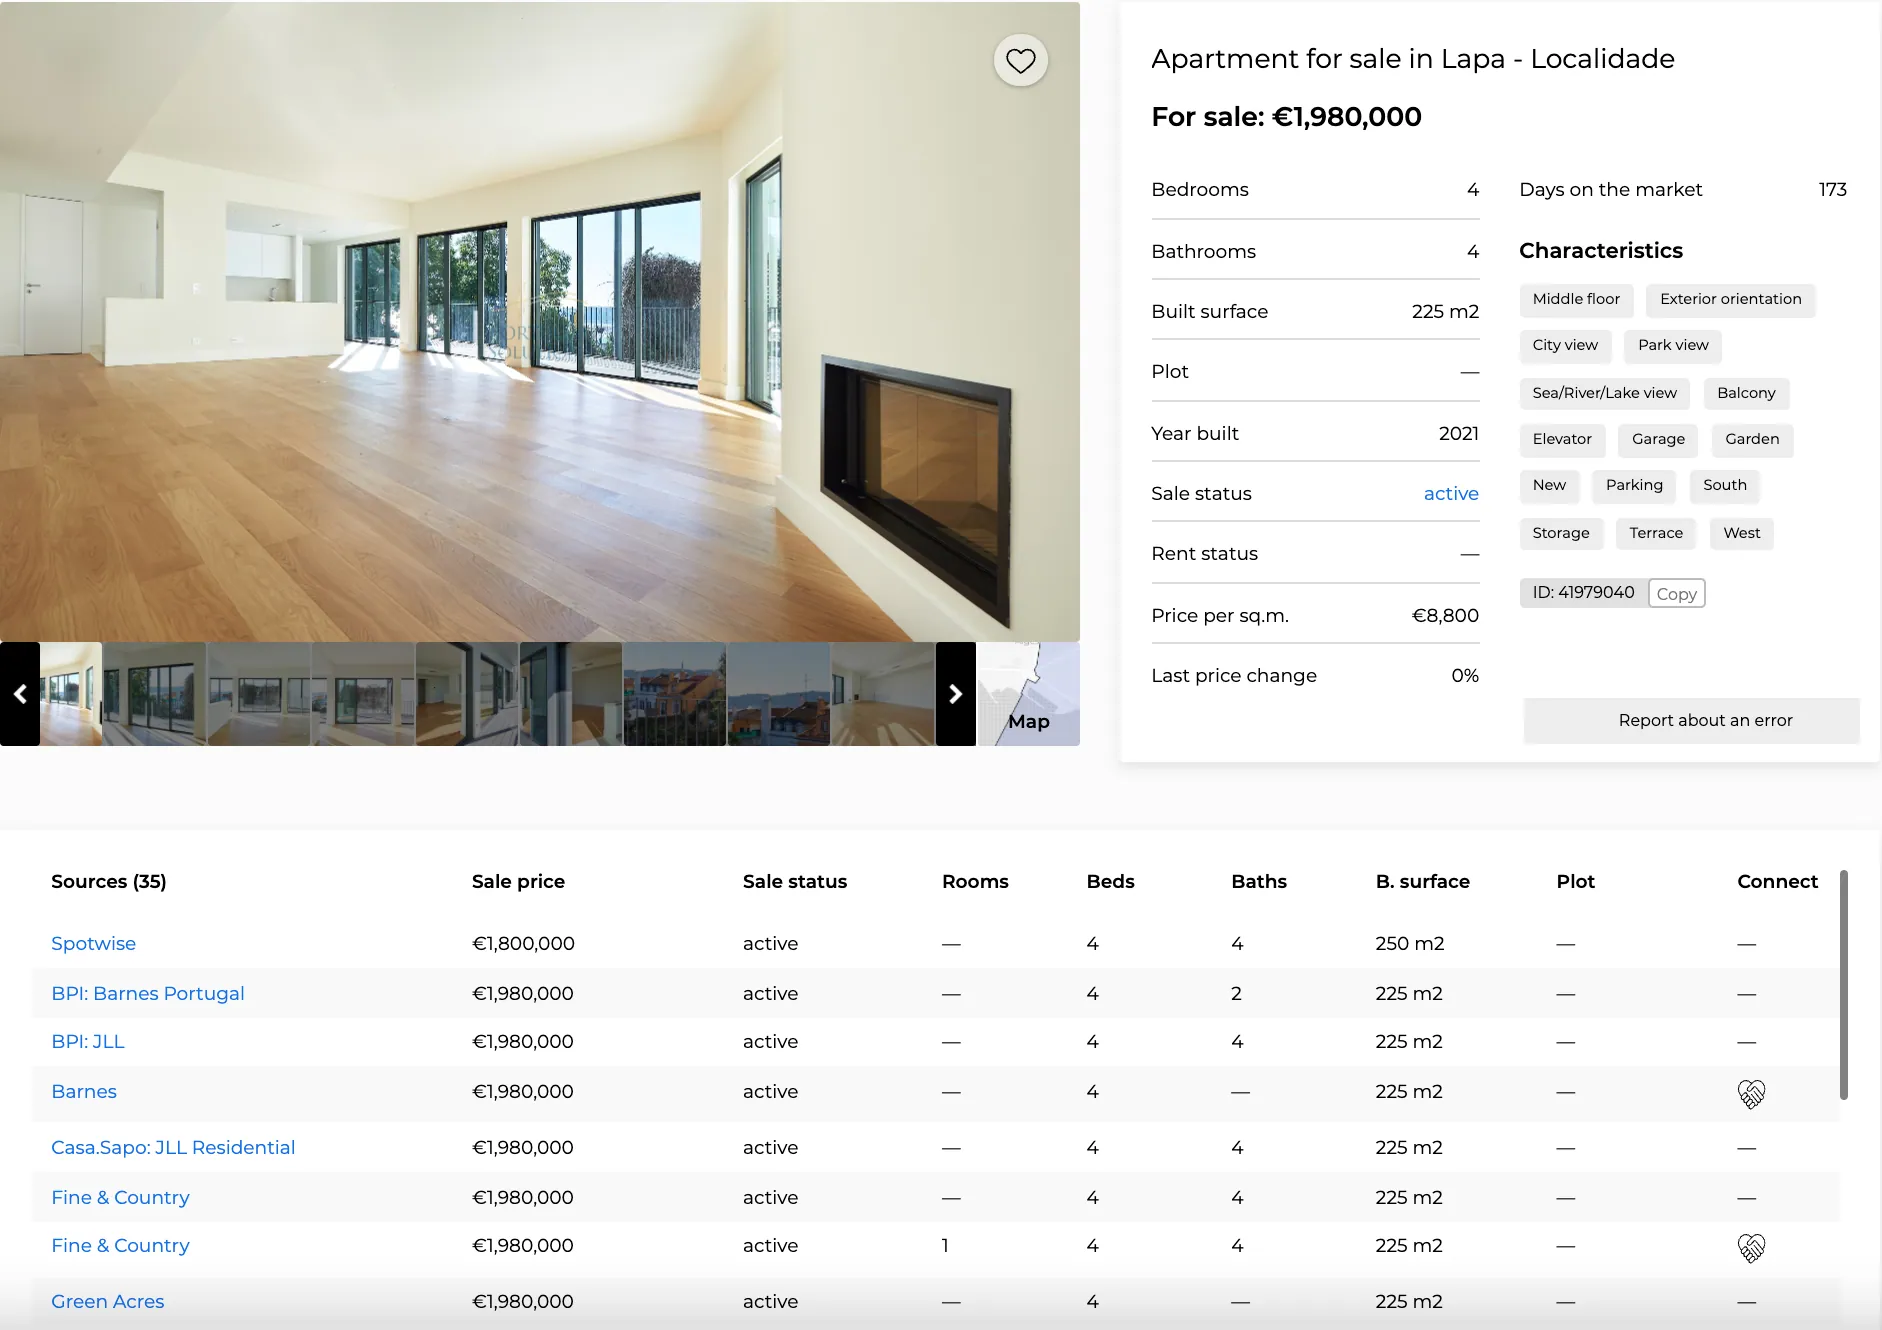
Task: Copy the listing ID
Action: (x=1676, y=593)
